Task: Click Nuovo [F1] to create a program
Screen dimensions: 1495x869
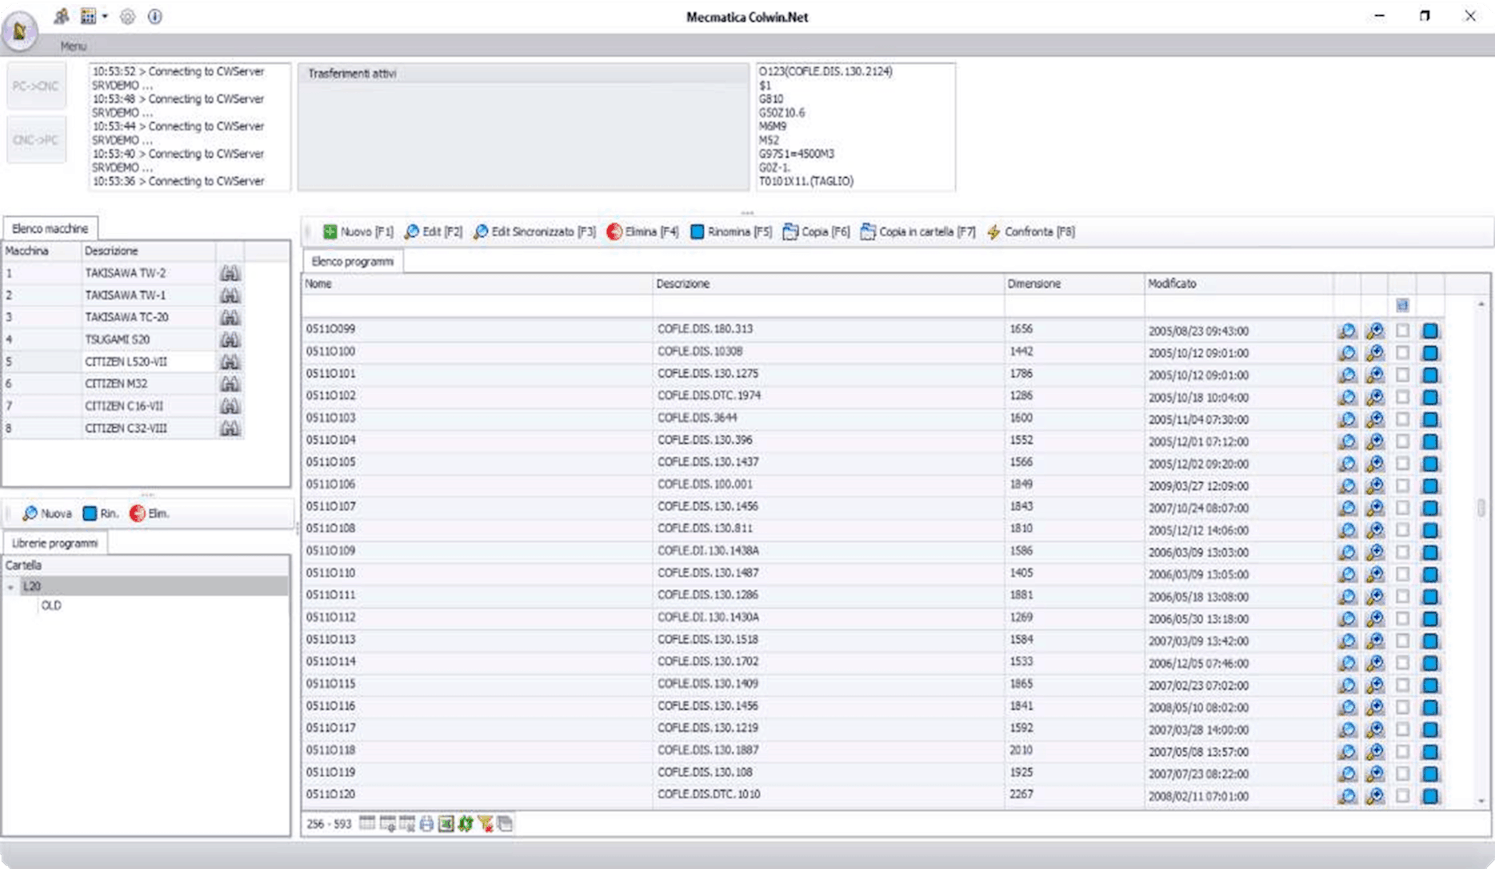Action: [358, 232]
